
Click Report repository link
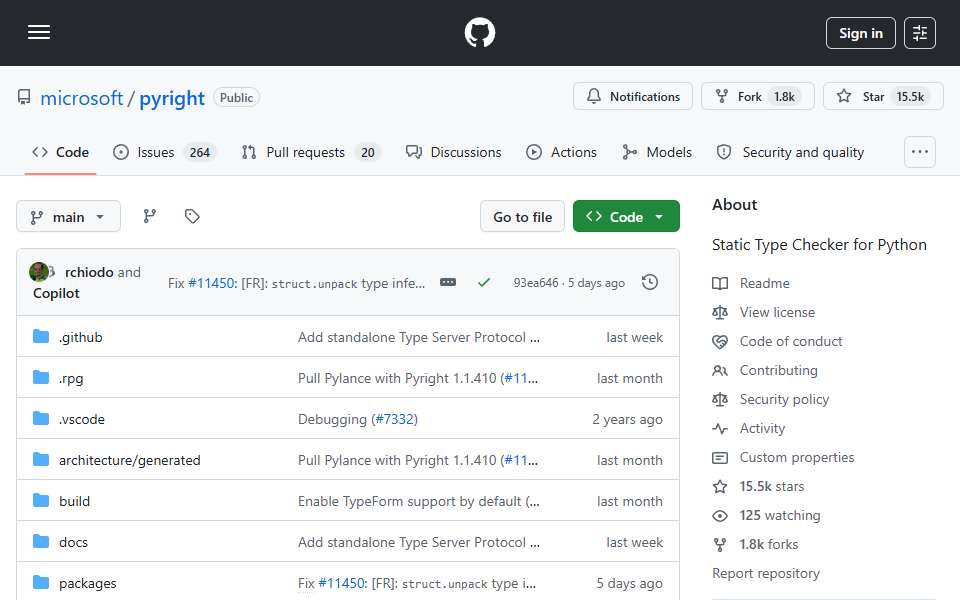pyautogui.click(x=765, y=574)
